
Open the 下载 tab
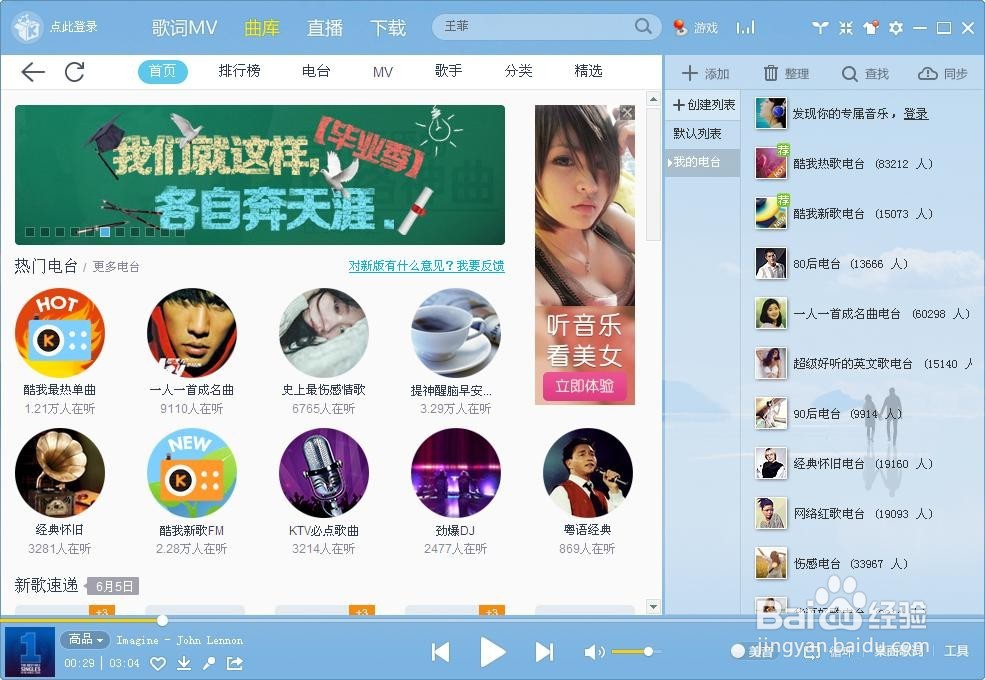coord(388,28)
